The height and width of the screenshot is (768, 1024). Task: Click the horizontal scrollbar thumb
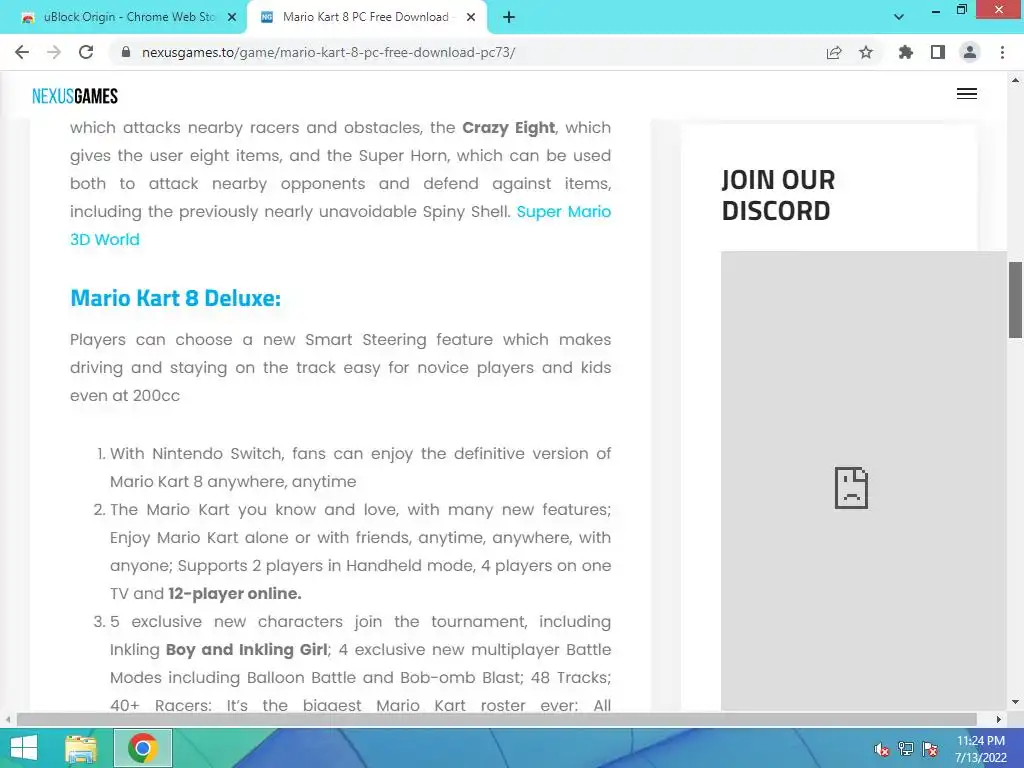(x=496, y=719)
